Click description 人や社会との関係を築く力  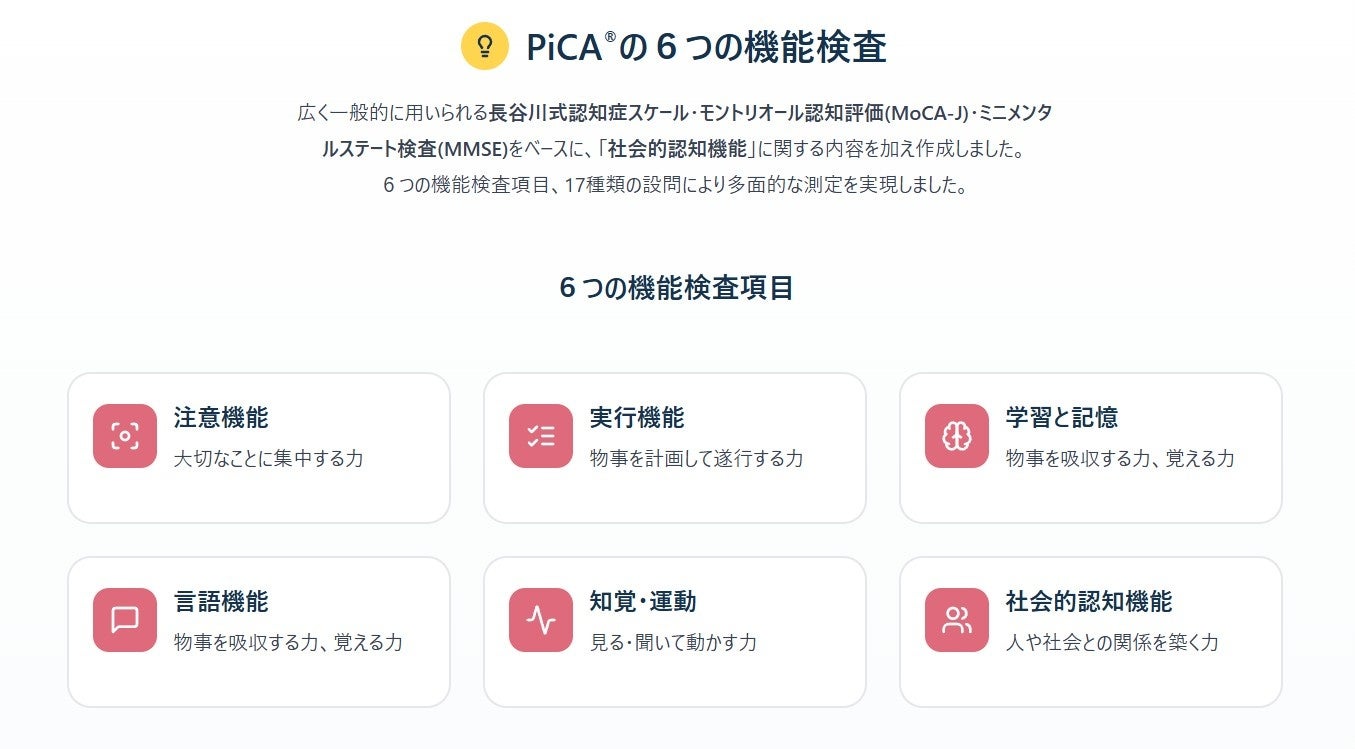coord(1112,643)
